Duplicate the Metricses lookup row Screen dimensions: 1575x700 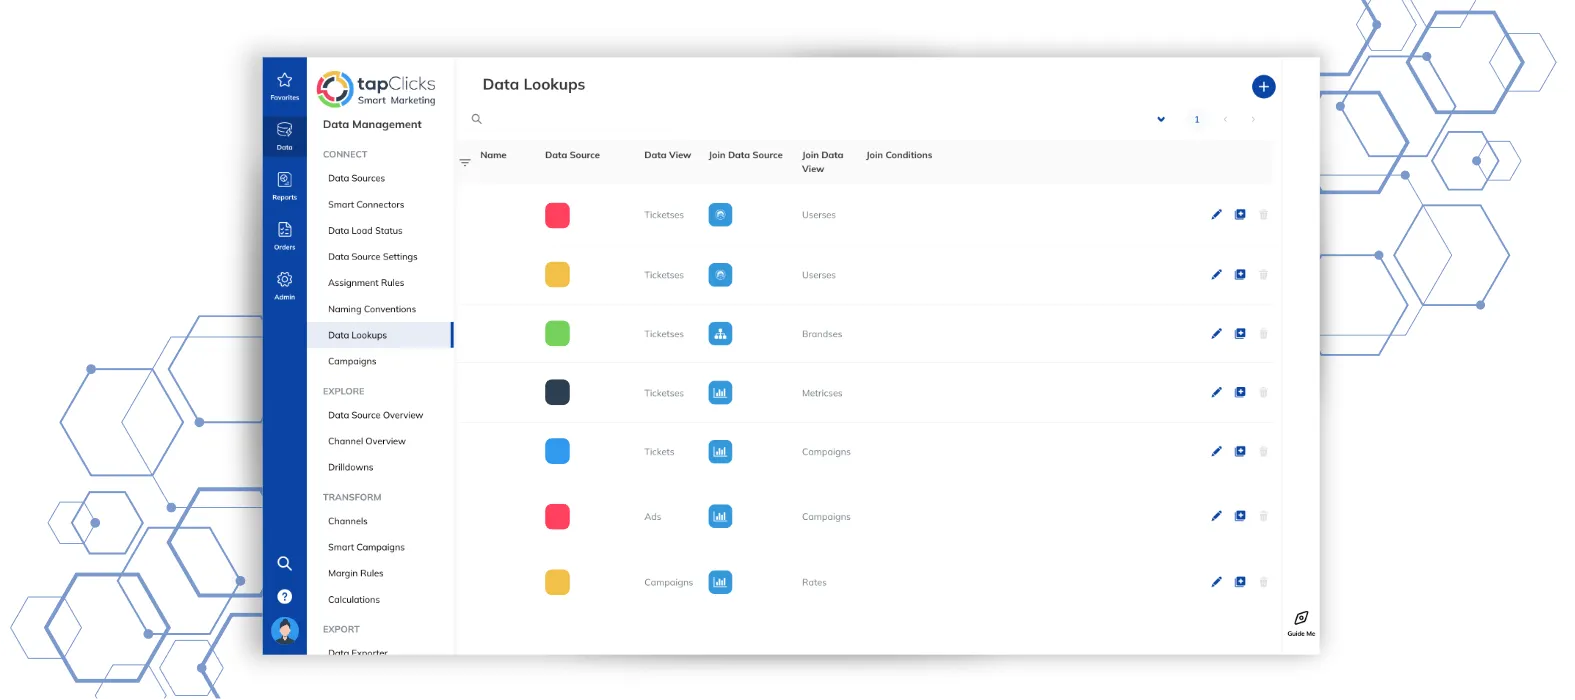[1240, 393]
